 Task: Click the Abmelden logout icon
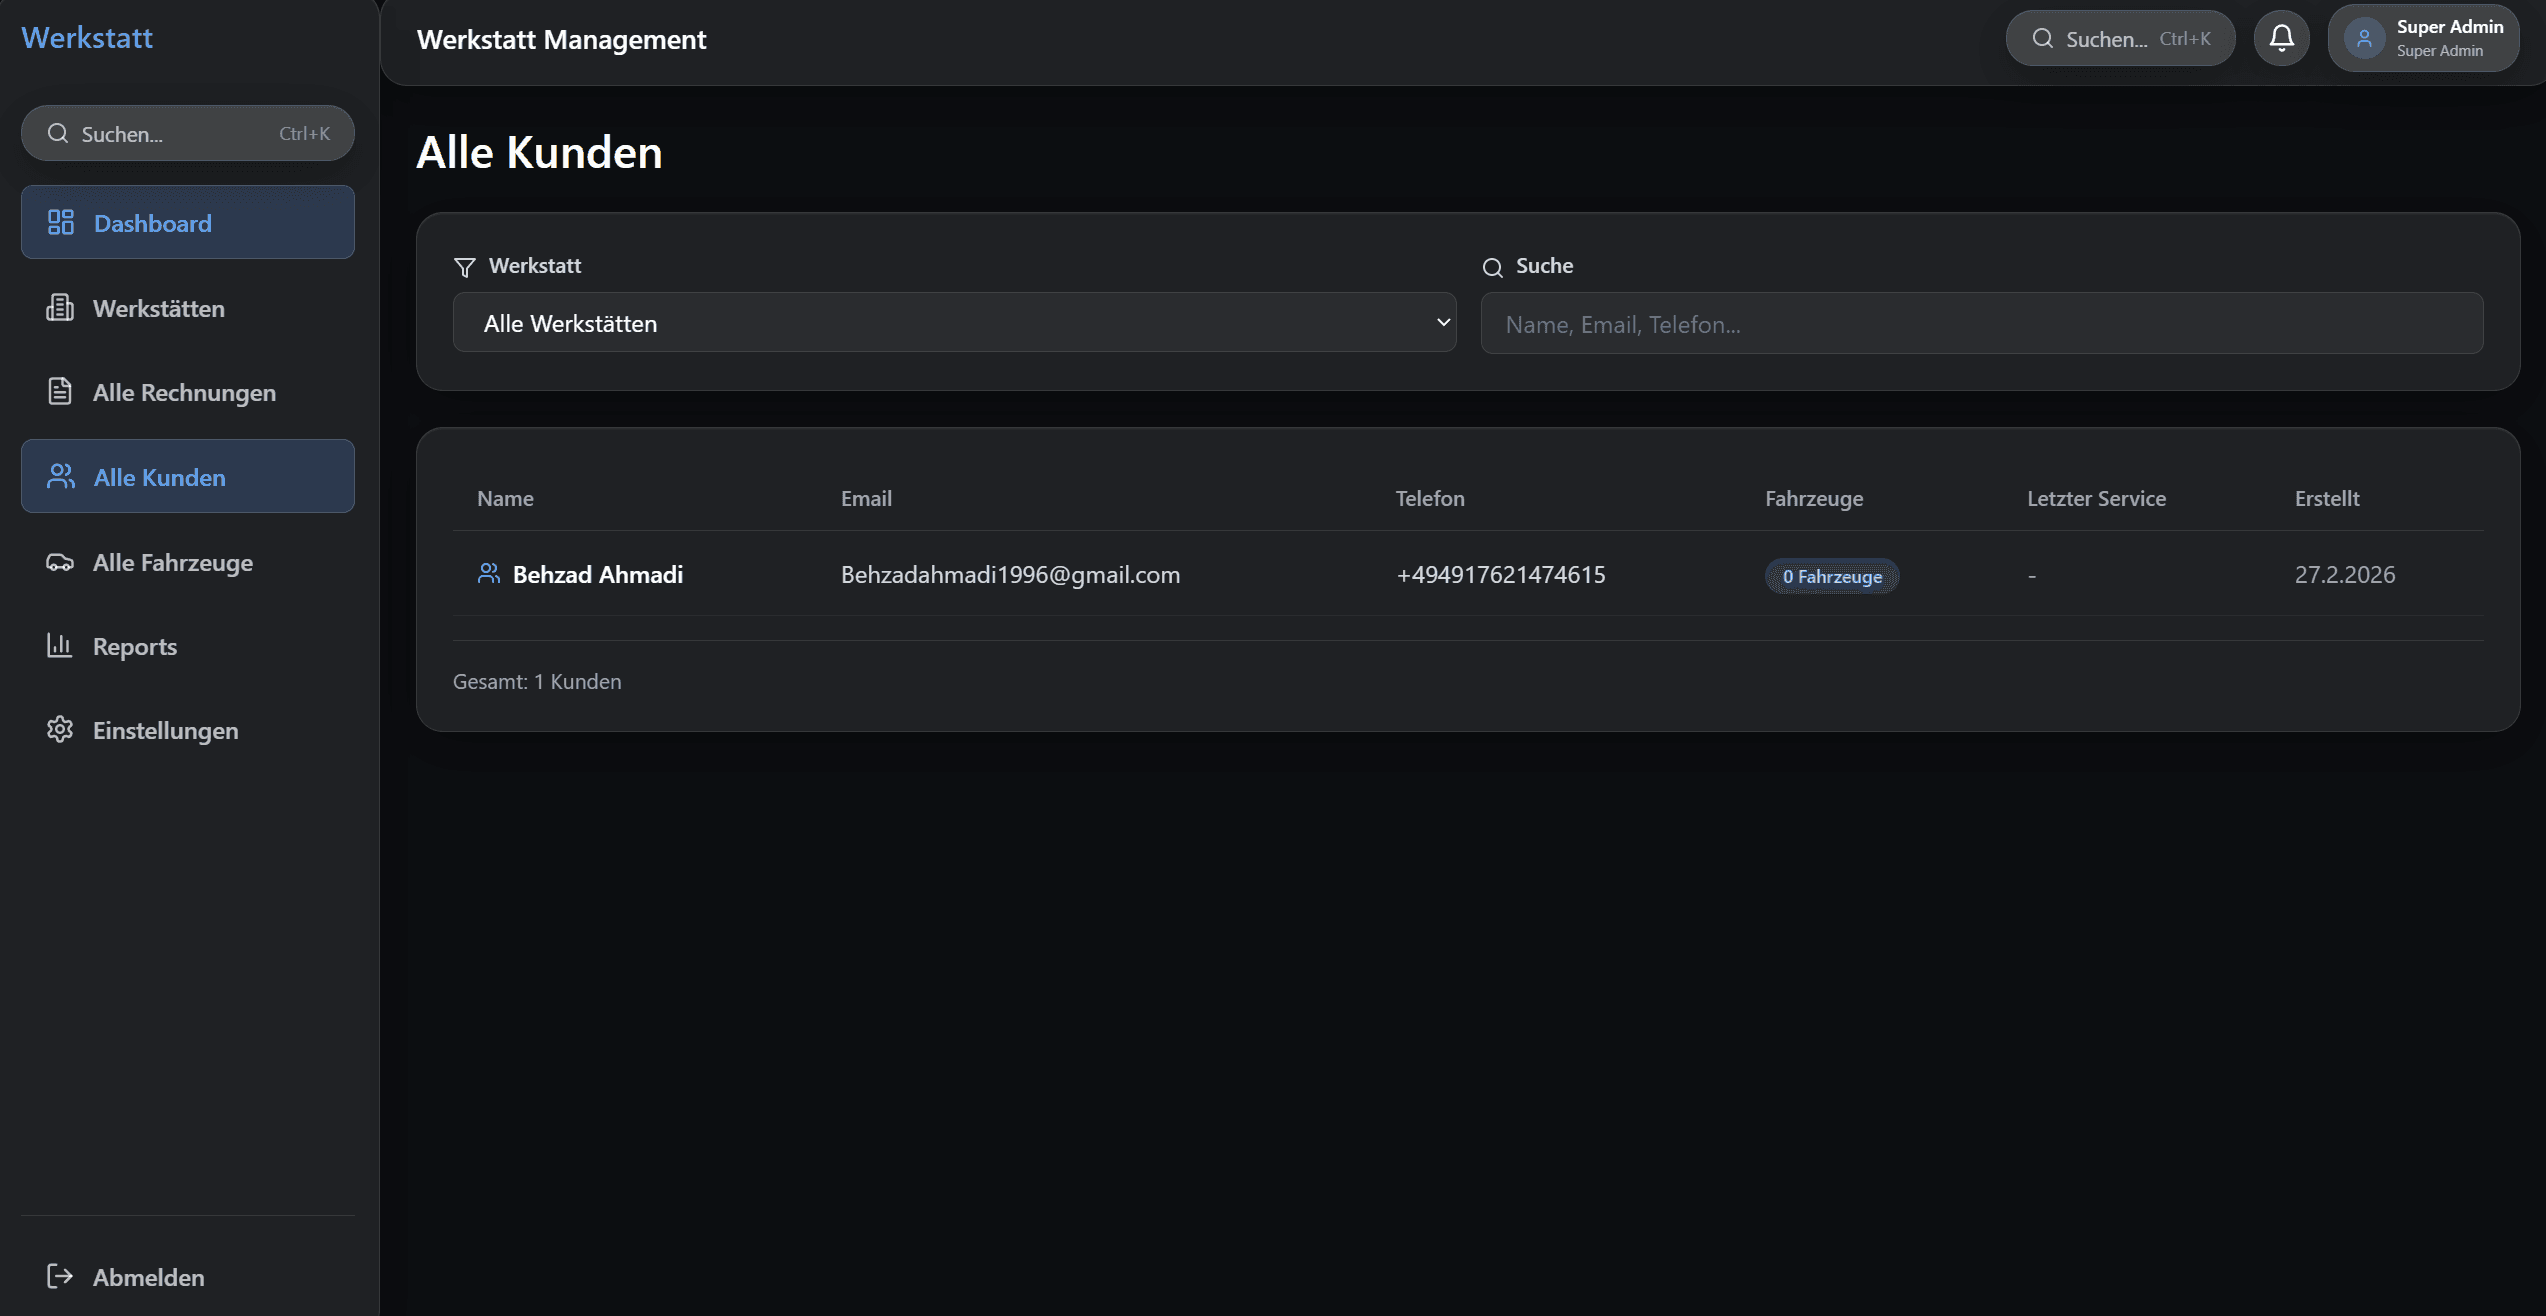coord(60,1276)
